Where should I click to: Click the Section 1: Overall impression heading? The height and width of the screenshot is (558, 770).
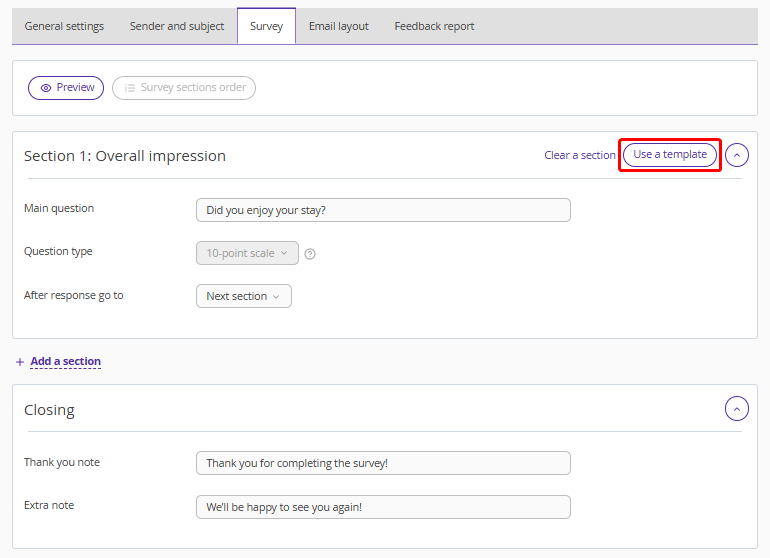[125, 156]
